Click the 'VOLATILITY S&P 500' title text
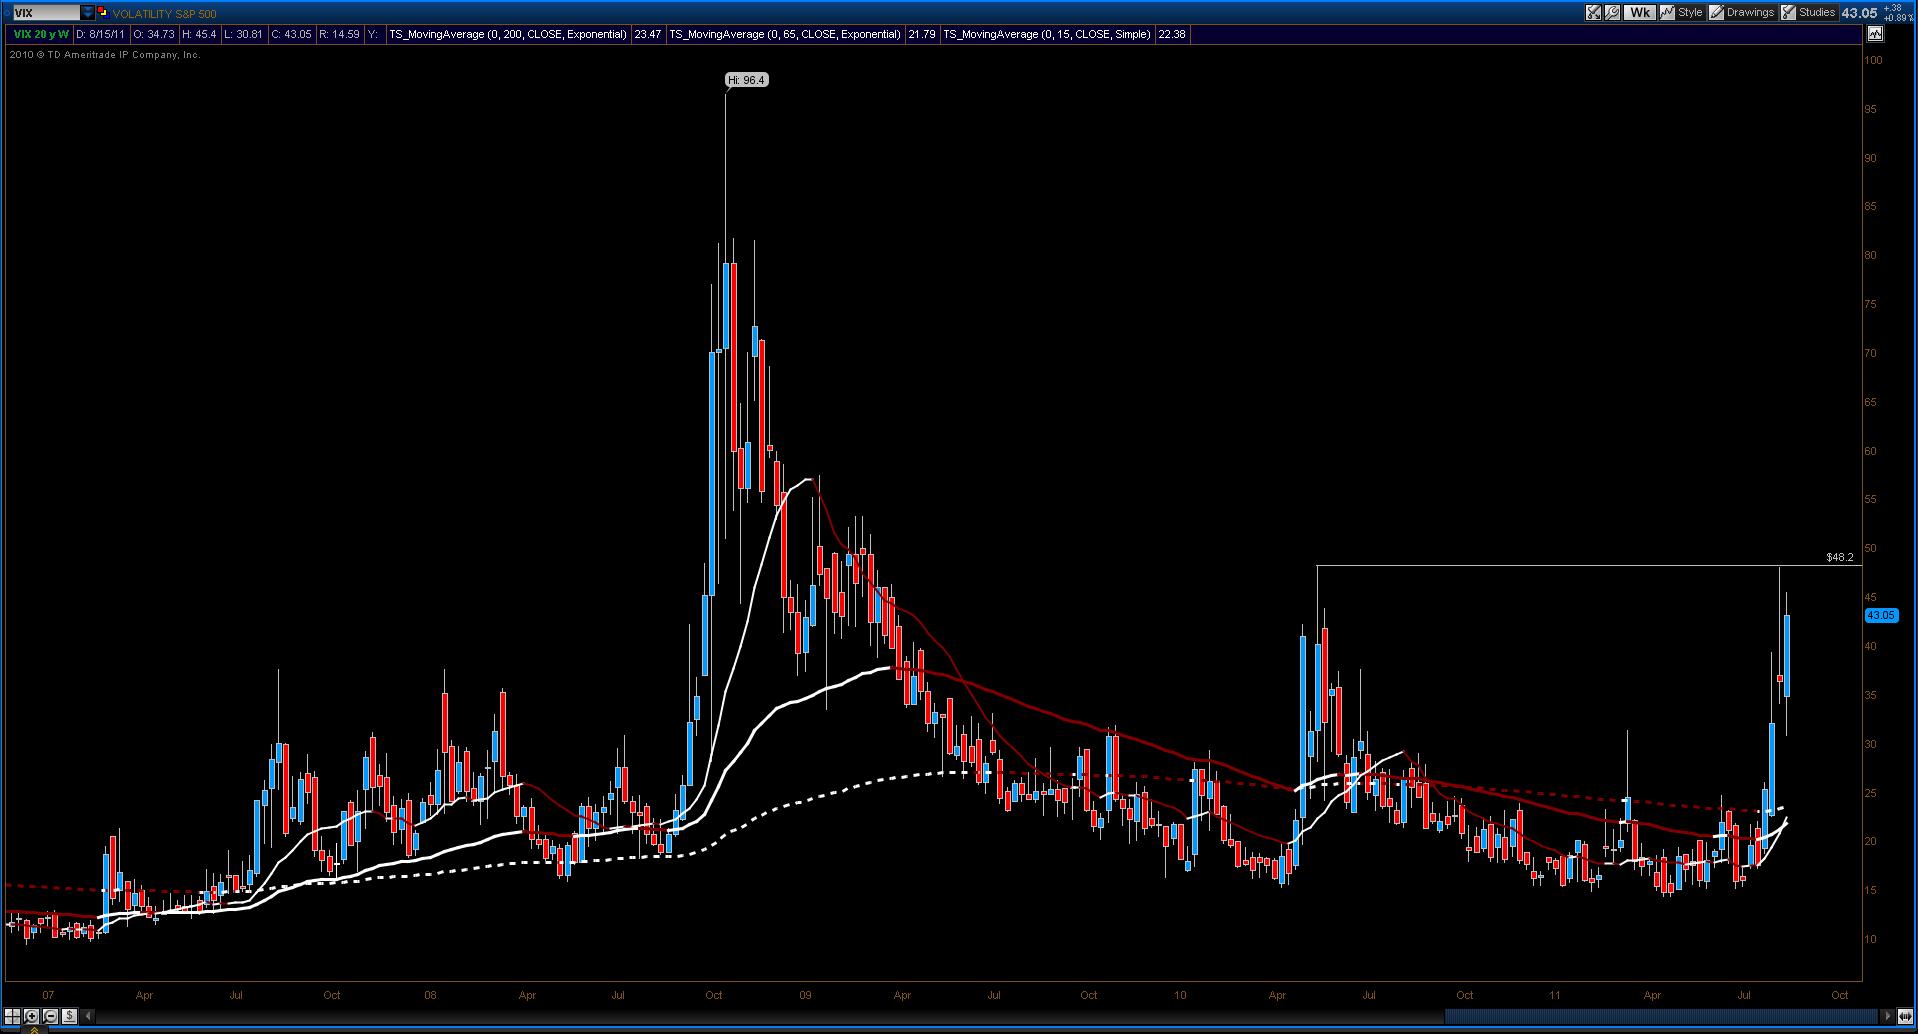 pyautogui.click(x=164, y=14)
